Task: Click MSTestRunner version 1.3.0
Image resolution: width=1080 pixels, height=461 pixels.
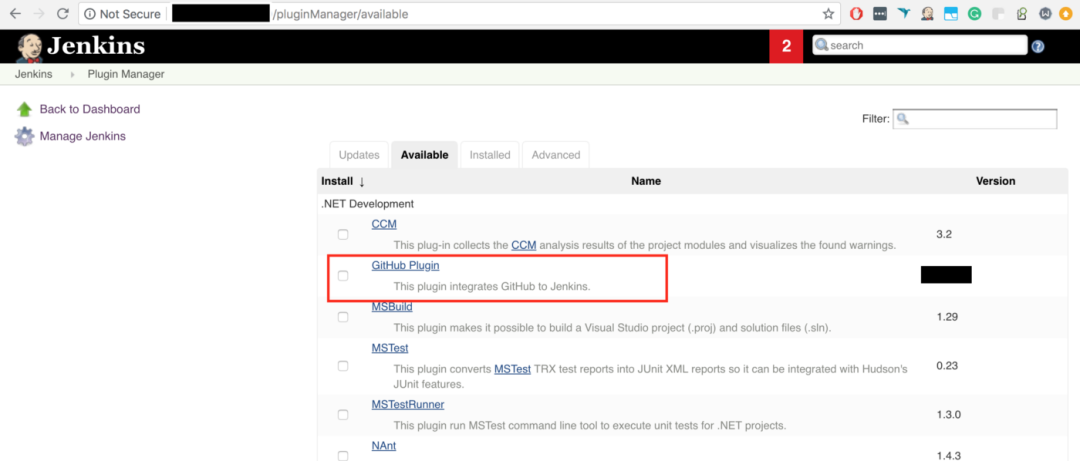Action: point(950,414)
